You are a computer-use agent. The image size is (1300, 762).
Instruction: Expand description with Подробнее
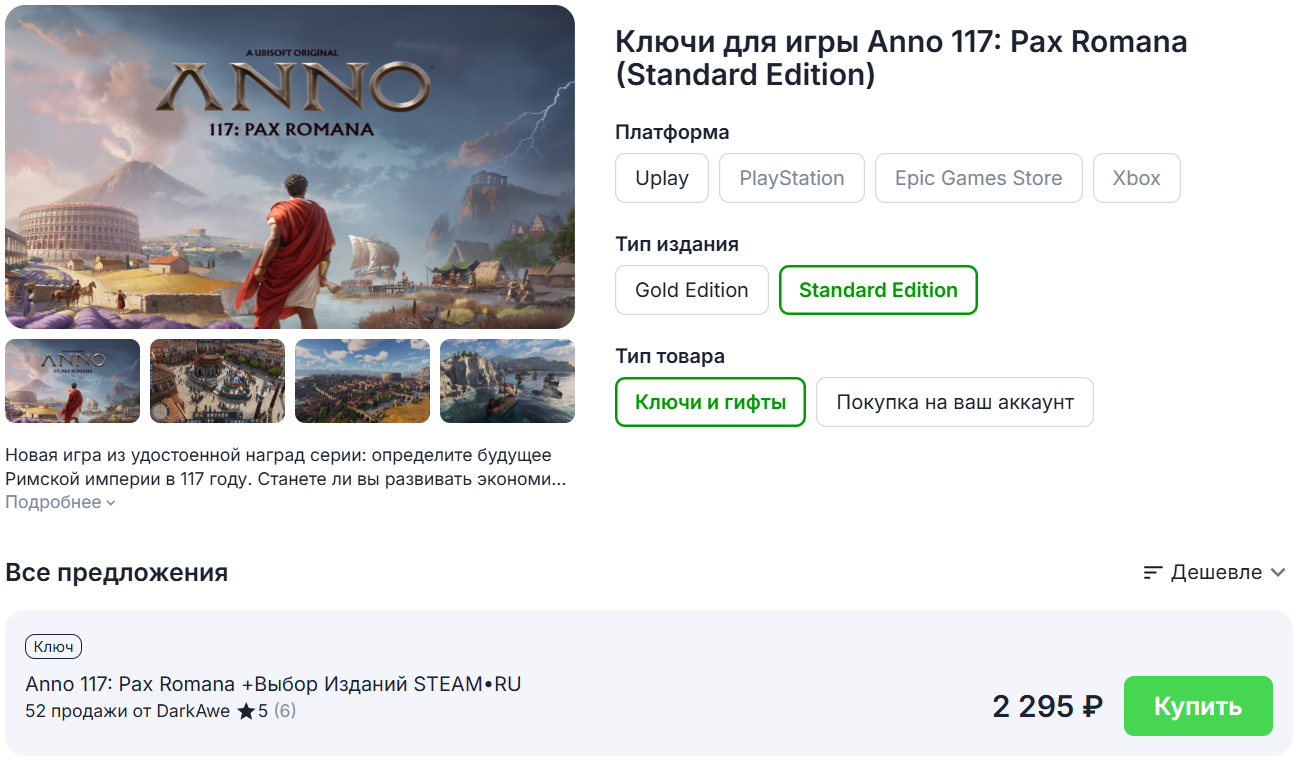click(60, 502)
